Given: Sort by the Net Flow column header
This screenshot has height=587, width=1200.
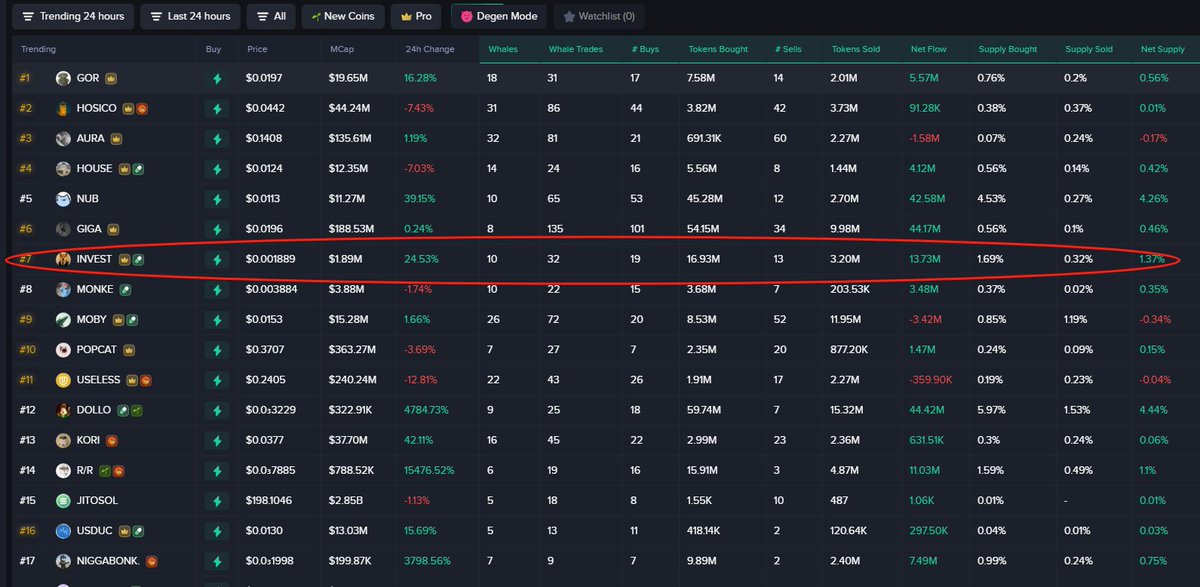Looking at the screenshot, I should tap(927, 49).
